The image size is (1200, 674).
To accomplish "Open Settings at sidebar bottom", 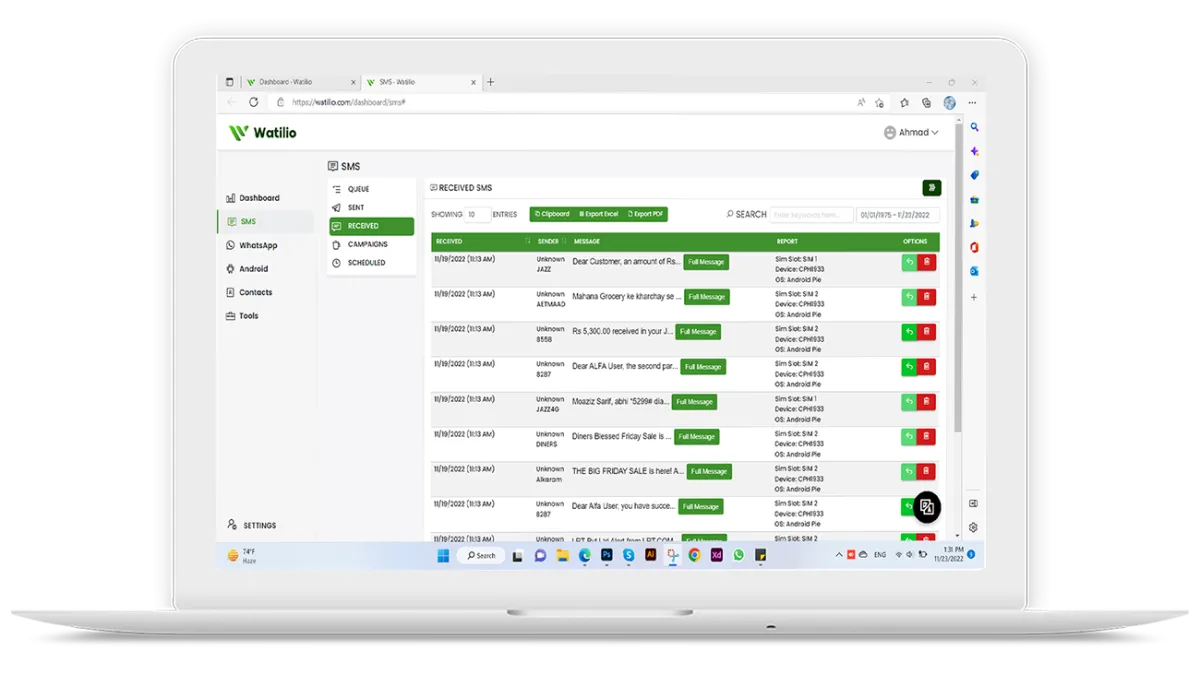I will click(252, 525).
